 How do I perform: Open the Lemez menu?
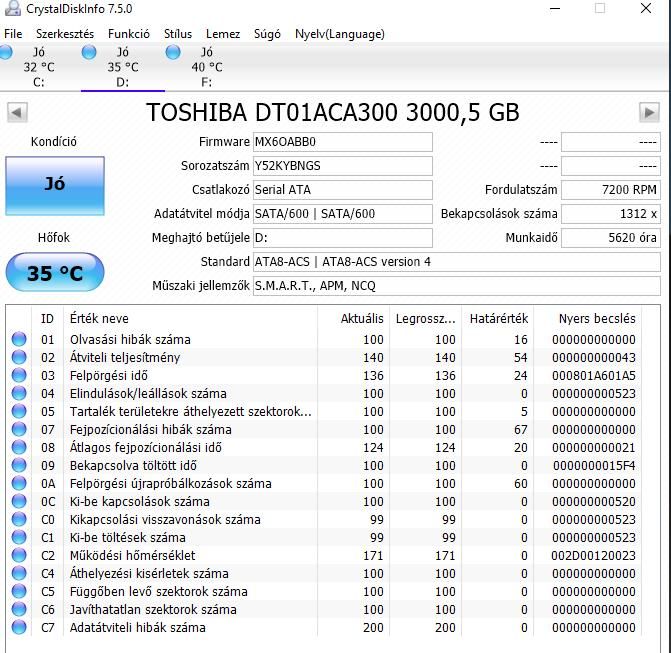[x=223, y=34]
